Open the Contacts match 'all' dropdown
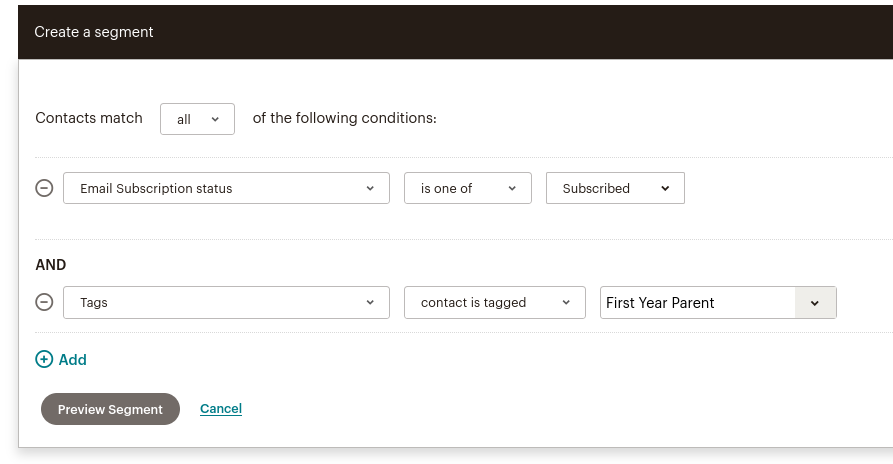The width and height of the screenshot is (893, 464). coord(197,119)
